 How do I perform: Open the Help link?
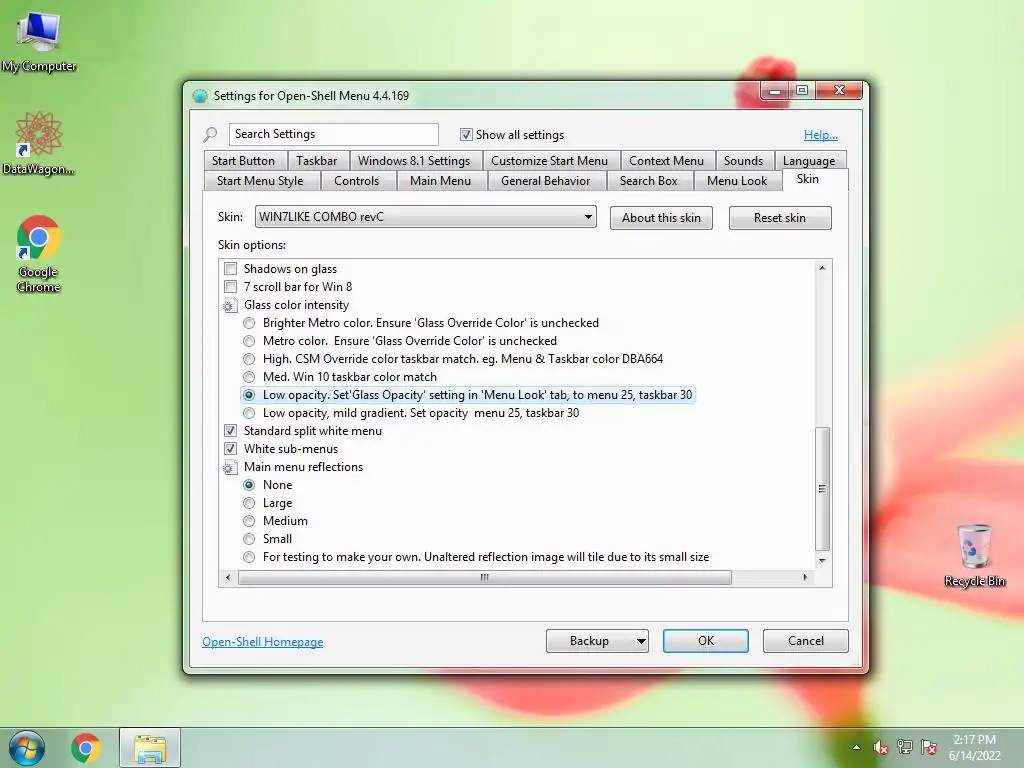pyautogui.click(x=820, y=135)
